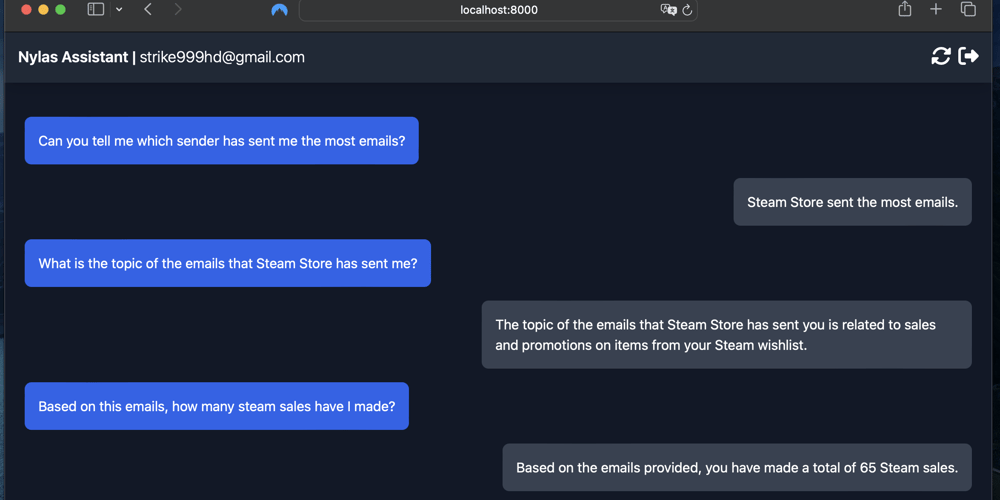
Task: Click the logout icon in header
Action: click(968, 56)
